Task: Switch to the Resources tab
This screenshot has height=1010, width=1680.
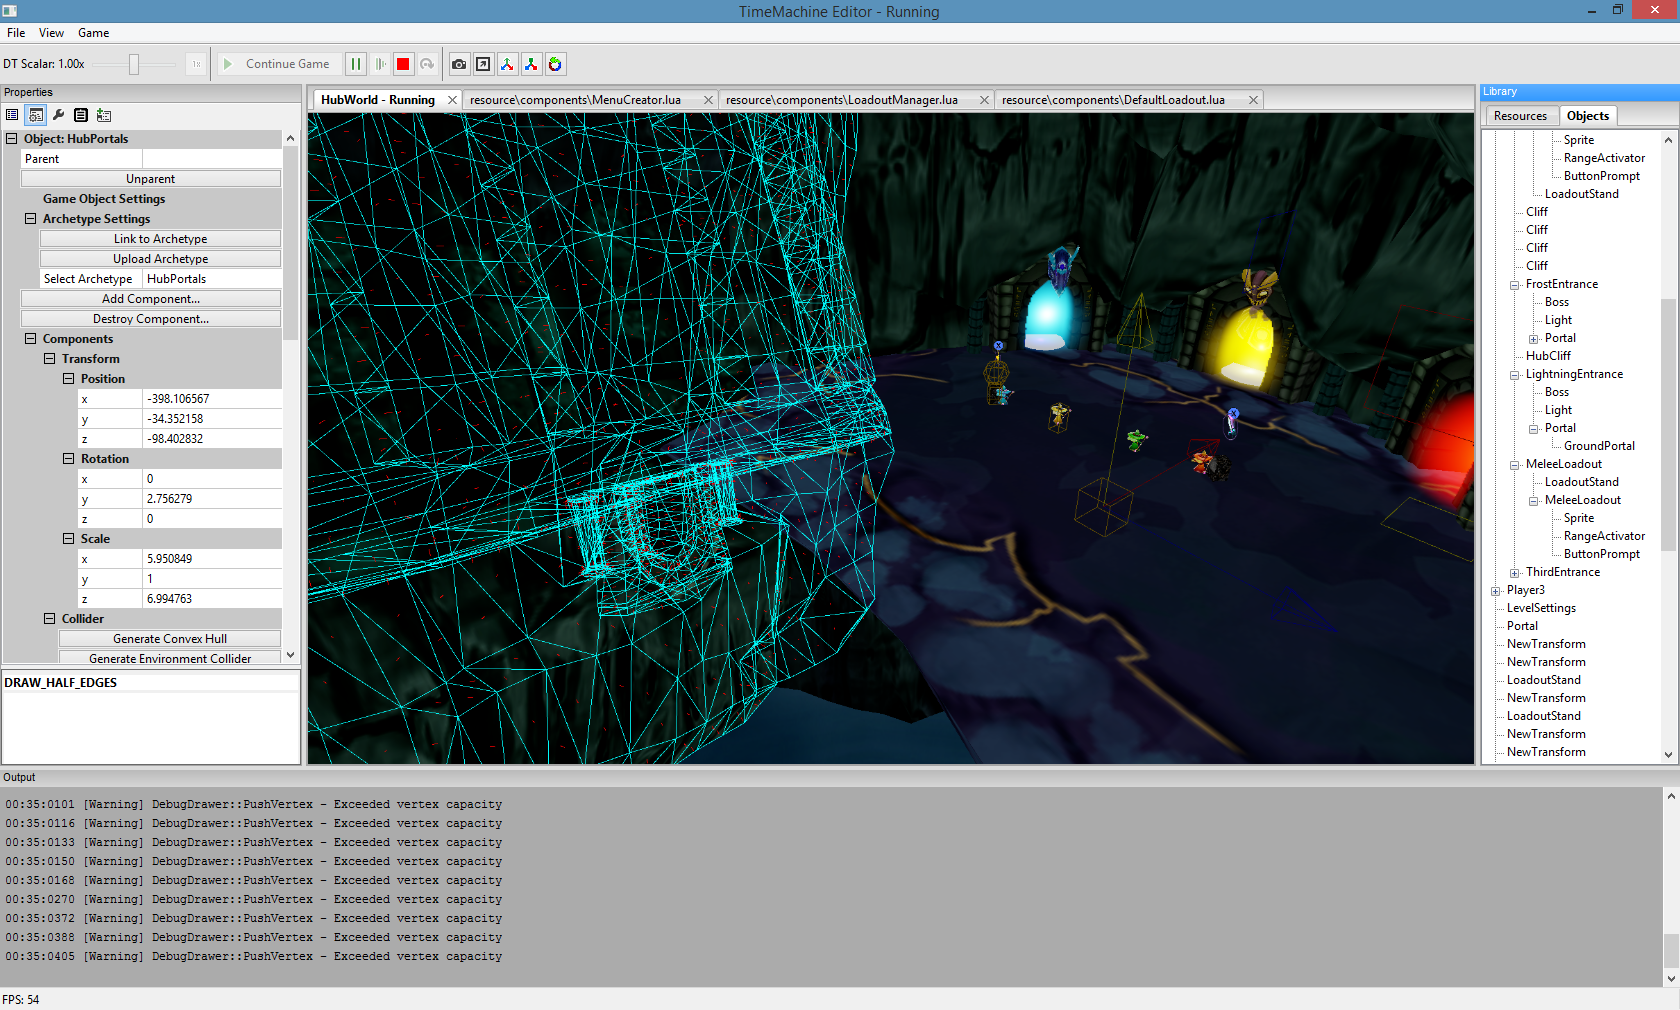Action: 1520,116
